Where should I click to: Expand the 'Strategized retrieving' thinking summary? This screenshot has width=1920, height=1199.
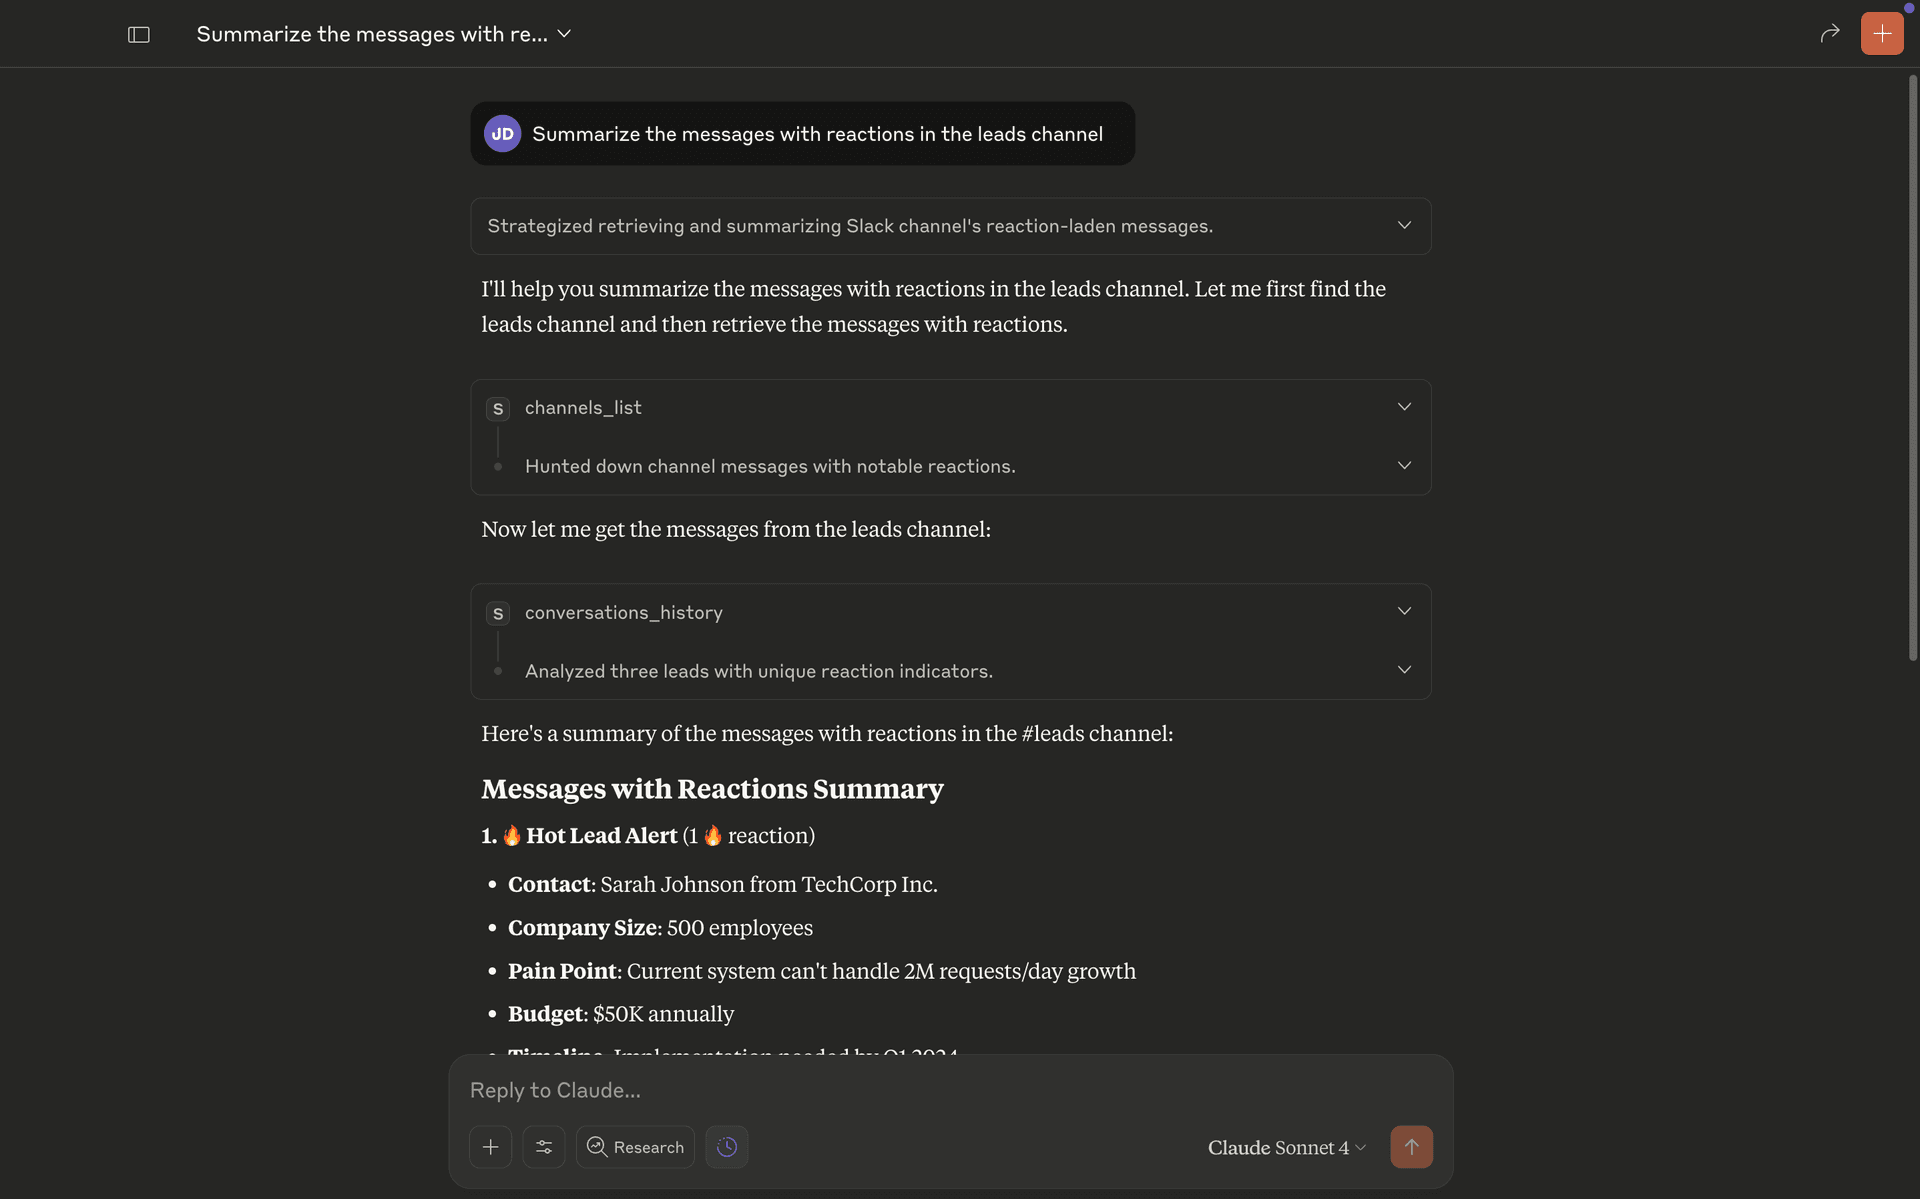1403,225
